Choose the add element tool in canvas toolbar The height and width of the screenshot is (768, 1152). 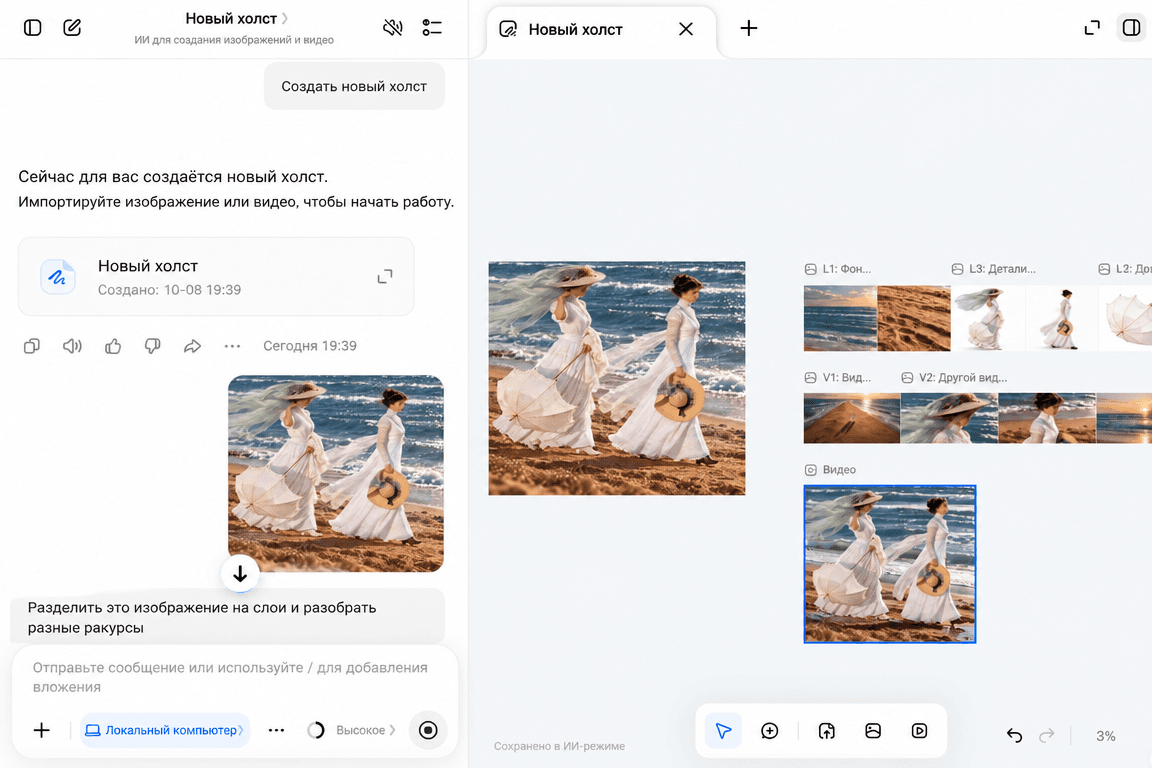[770, 731]
